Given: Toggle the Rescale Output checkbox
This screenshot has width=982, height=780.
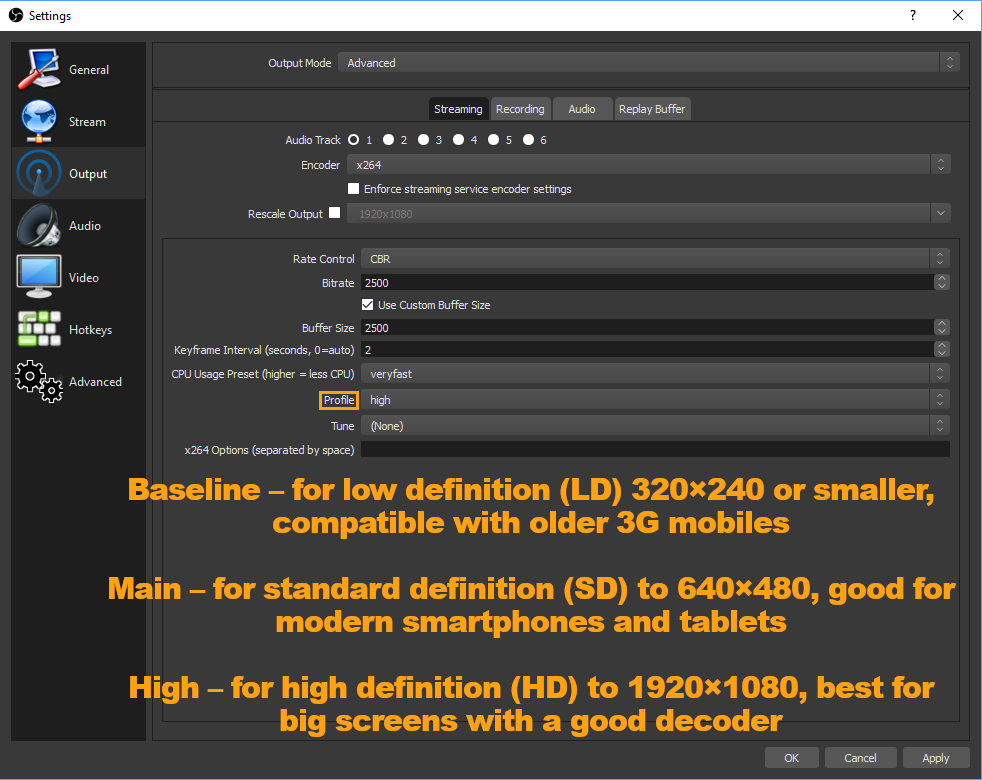Looking at the screenshot, I should (x=335, y=213).
